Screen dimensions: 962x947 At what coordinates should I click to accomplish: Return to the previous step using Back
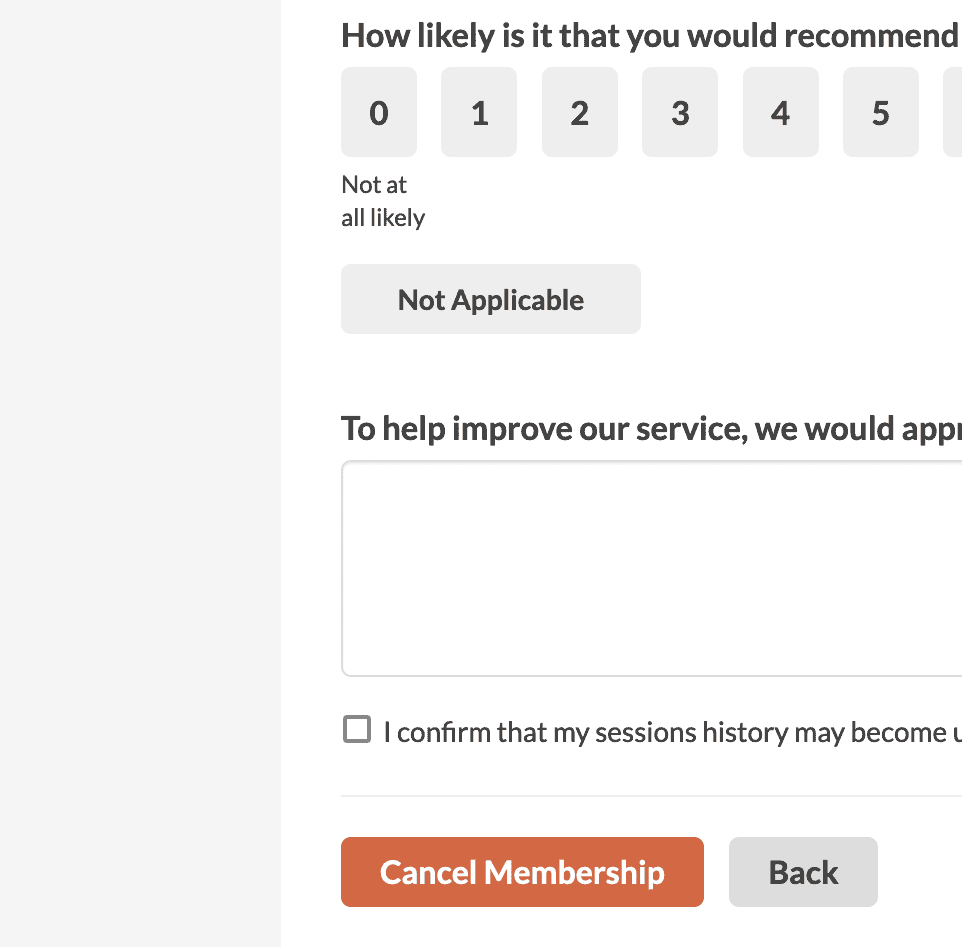pos(803,871)
